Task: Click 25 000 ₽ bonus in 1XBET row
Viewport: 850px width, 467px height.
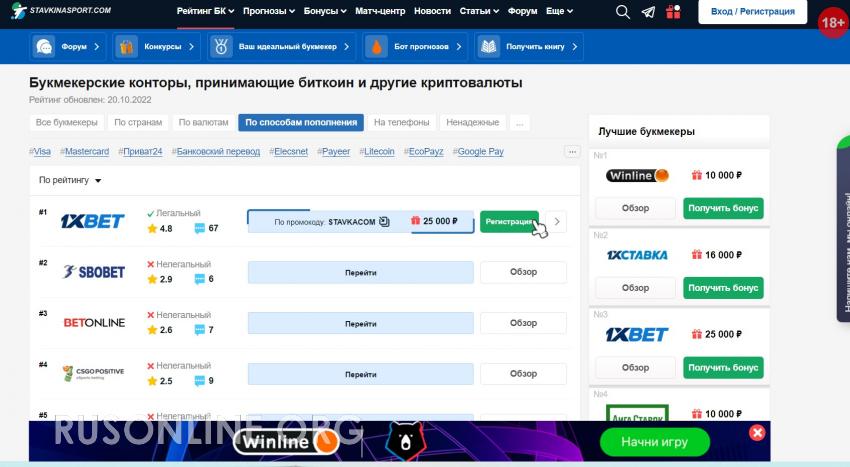Action: pyautogui.click(x=434, y=221)
